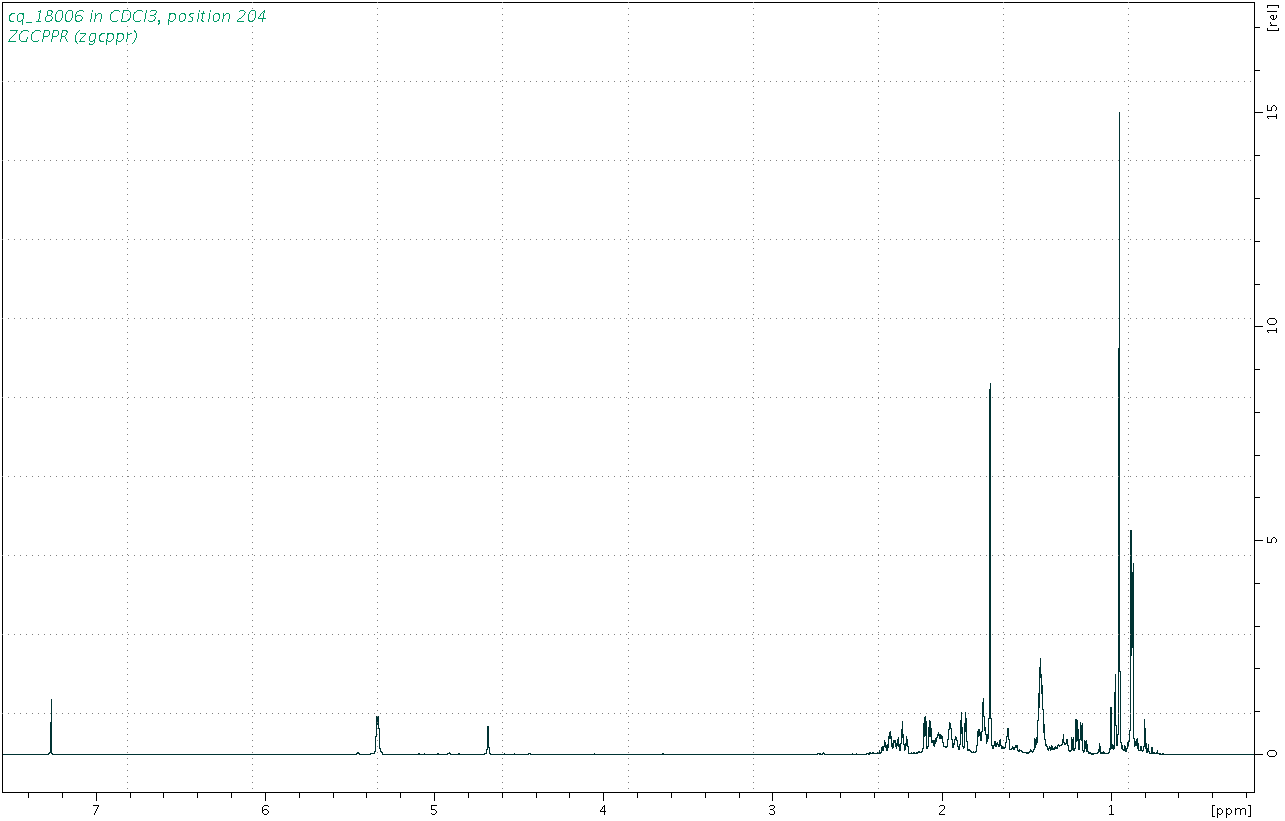This screenshot has height=821, width=1285.
Task: Click the title text "cq_18006 in CDCl3, position 204"
Action: coord(137,16)
